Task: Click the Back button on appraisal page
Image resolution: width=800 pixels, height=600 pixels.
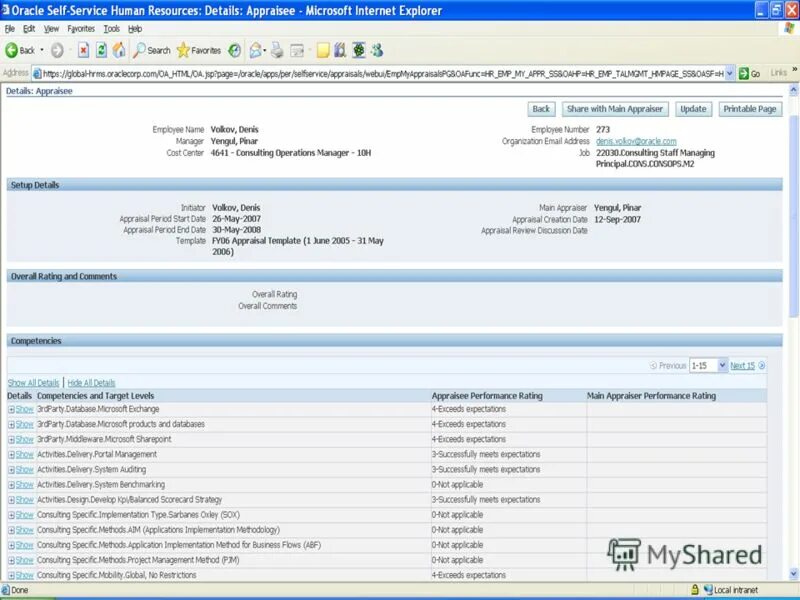Action: [x=541, y=109]
